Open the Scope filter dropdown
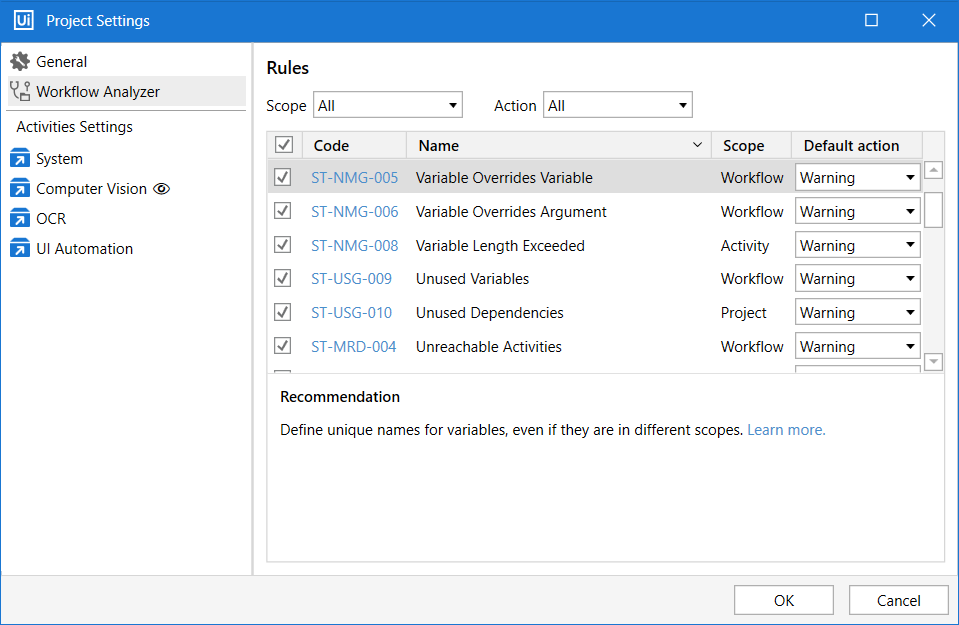Viewport: 959px width, 625px height. [388, 105]
